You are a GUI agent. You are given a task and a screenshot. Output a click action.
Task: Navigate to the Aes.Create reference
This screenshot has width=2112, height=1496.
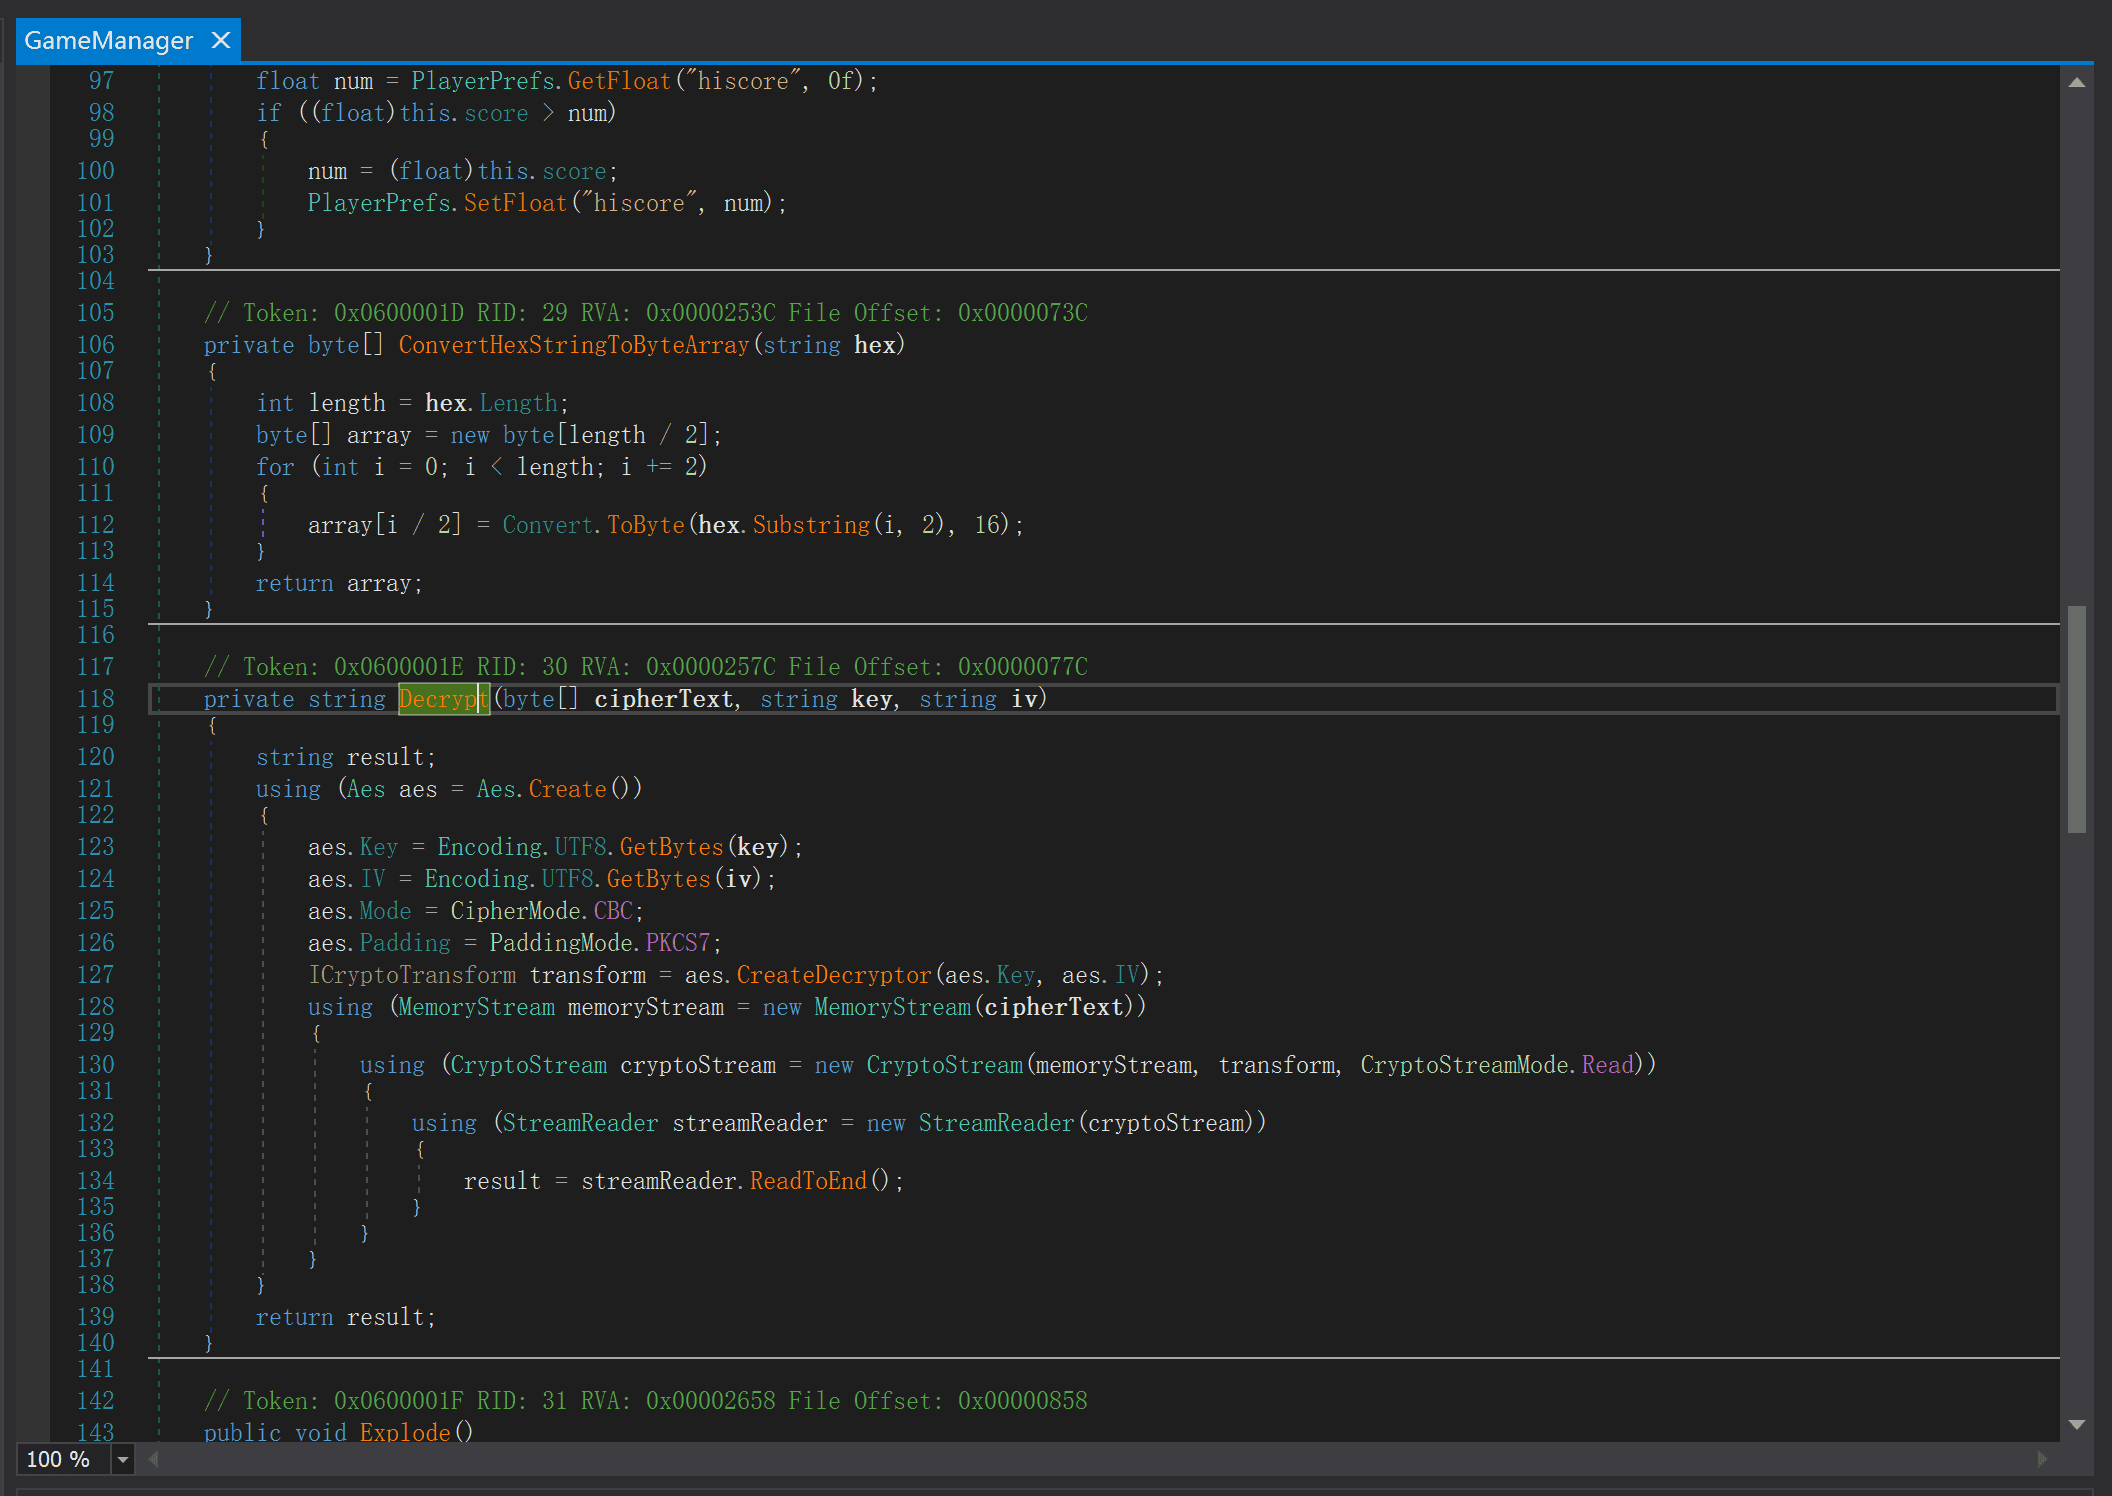(x=567, y=789)
